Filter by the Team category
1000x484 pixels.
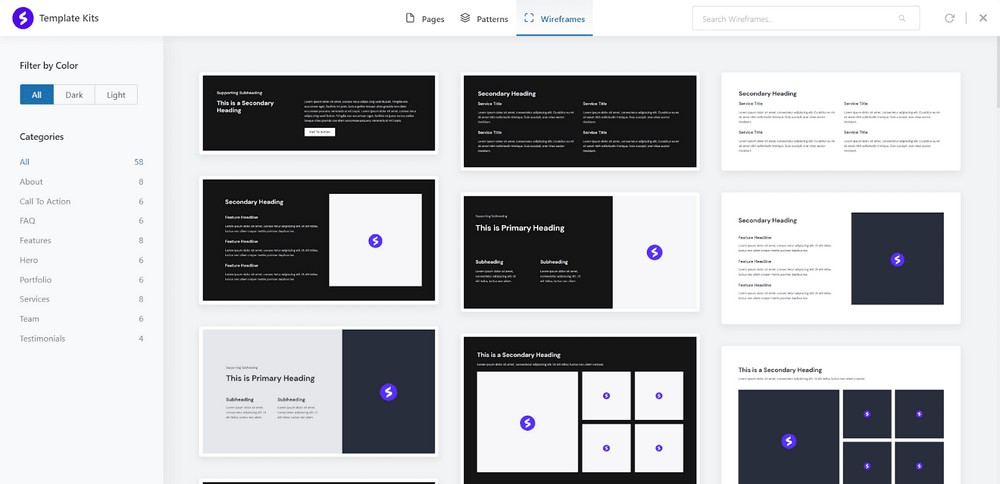82,319
